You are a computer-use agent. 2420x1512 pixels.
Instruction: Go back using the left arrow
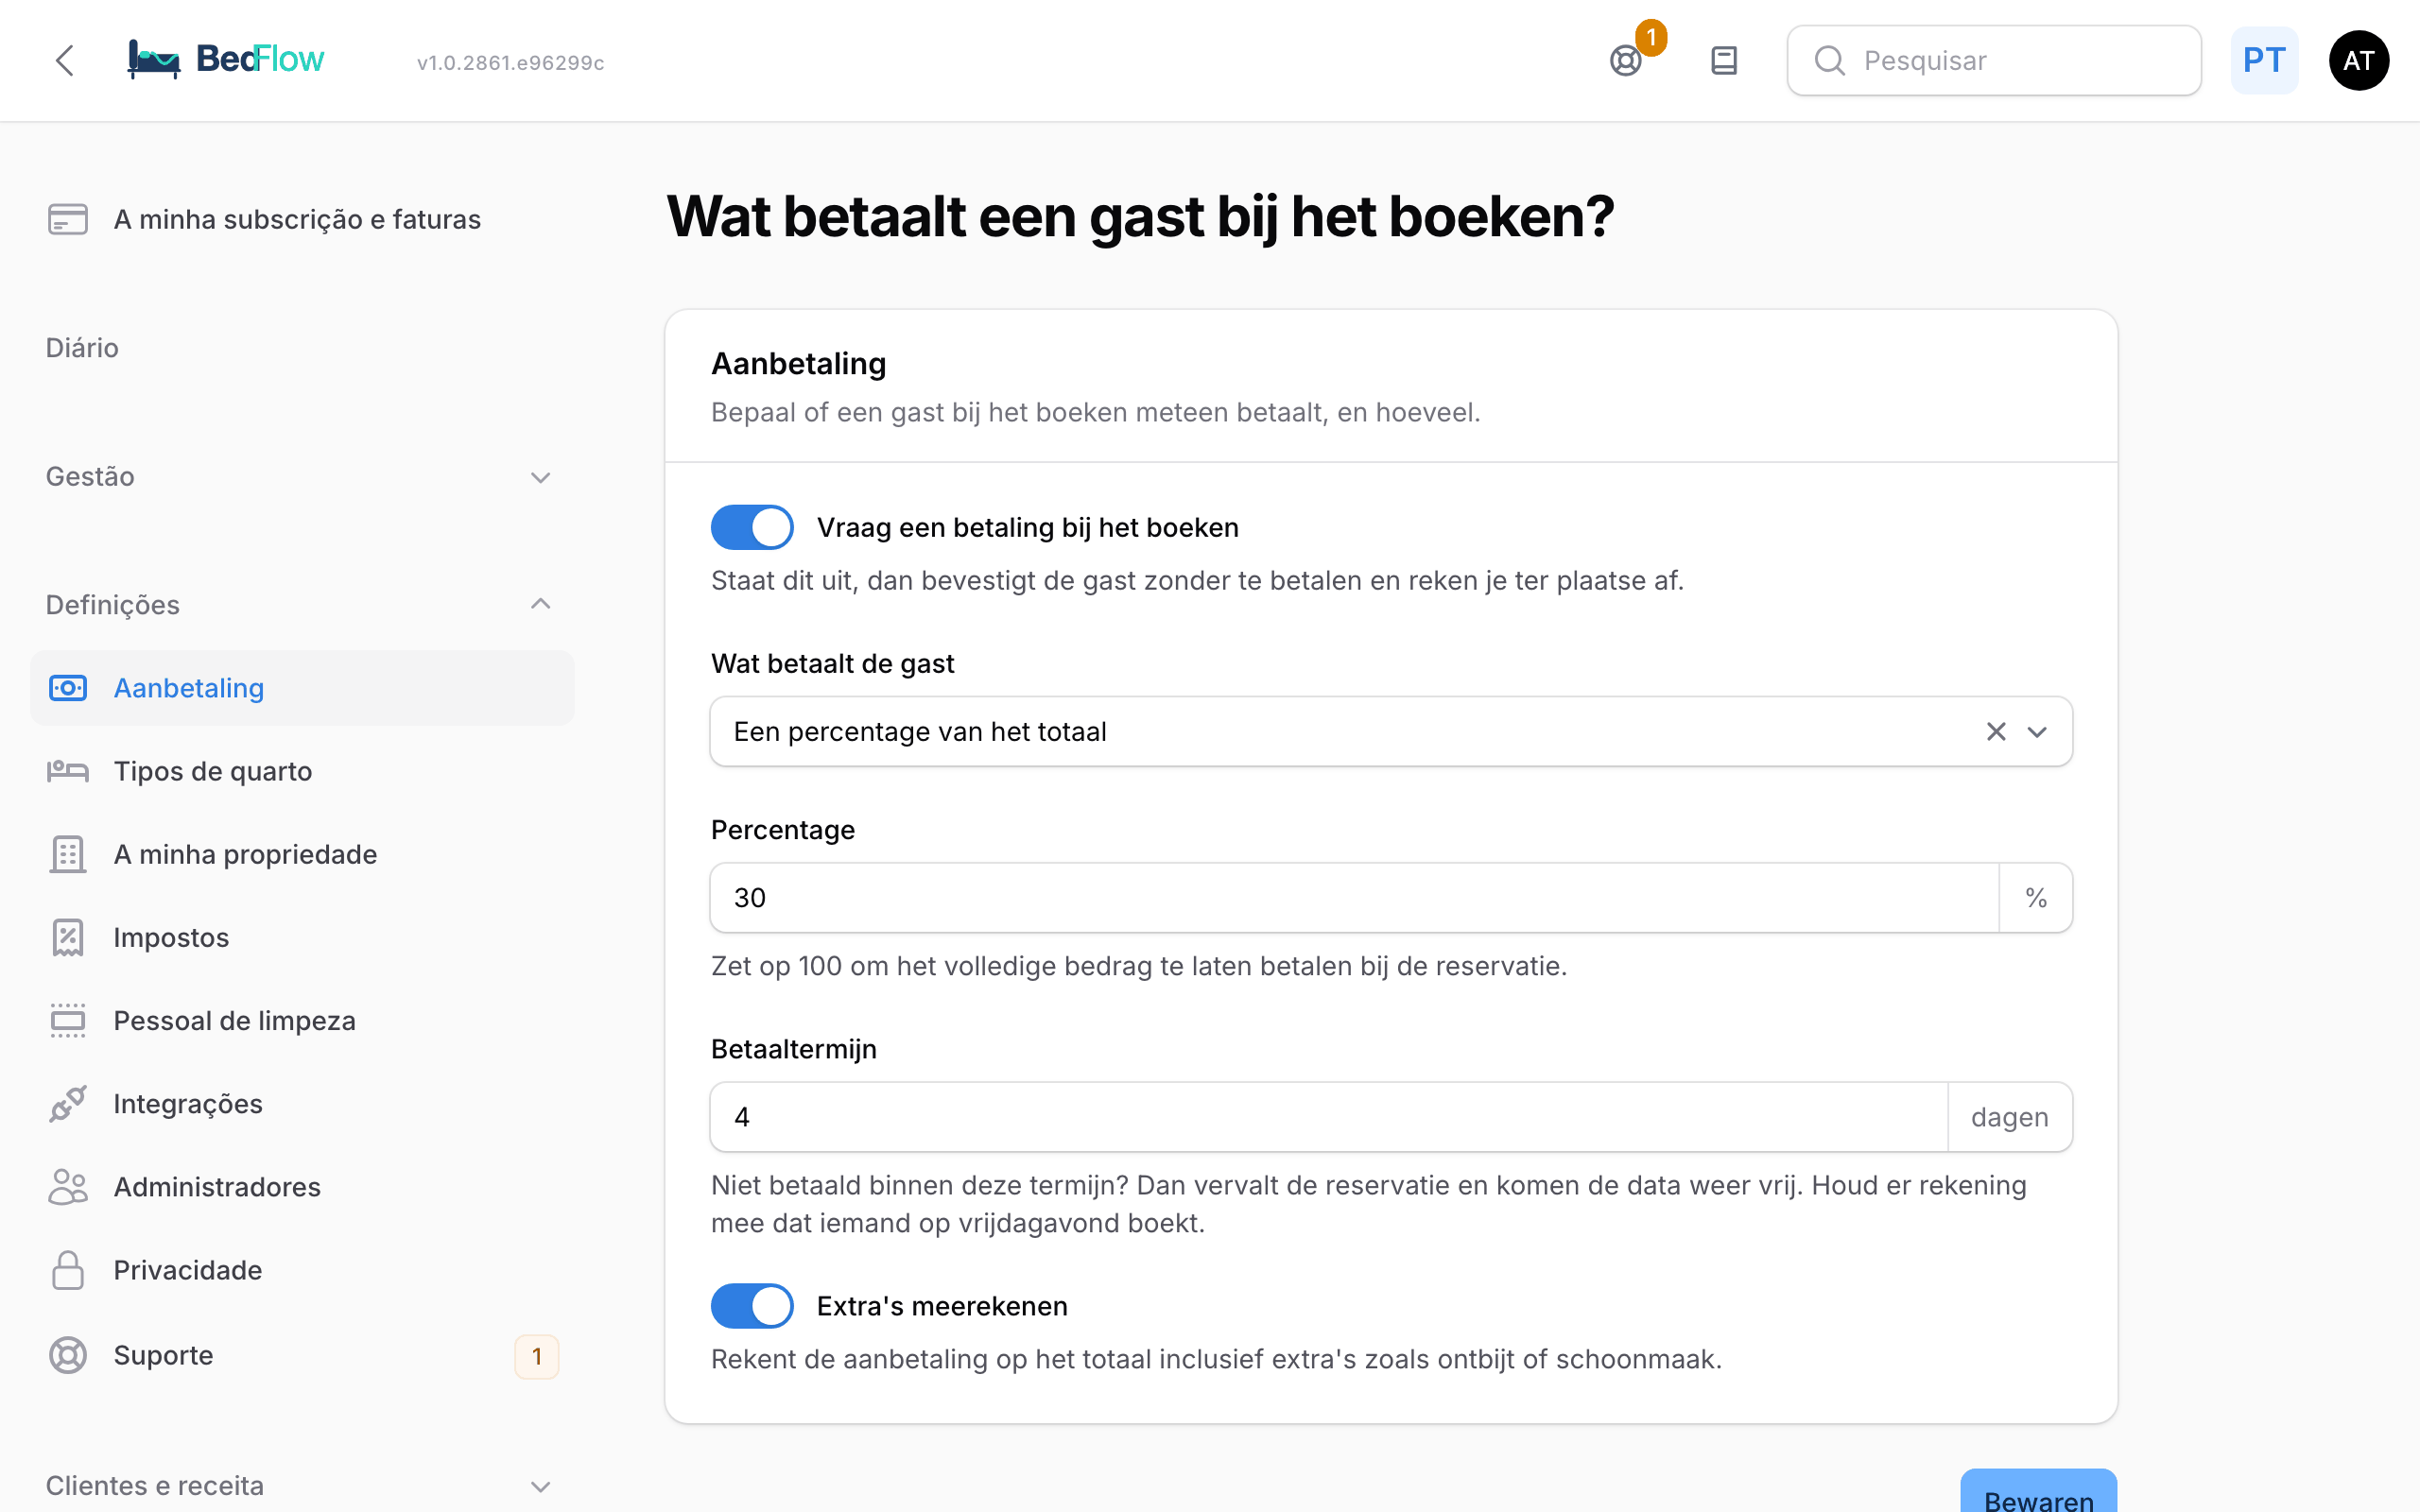click(x=65, y=61)
